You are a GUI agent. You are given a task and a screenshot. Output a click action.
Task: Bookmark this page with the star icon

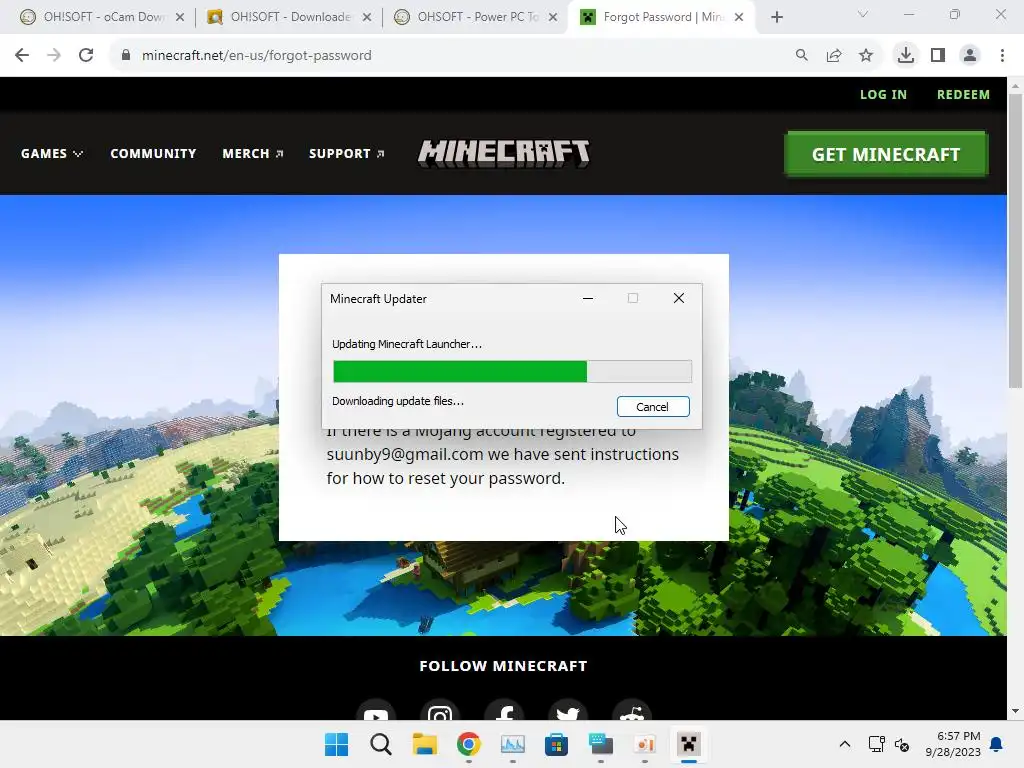click(x=865, y=55)
